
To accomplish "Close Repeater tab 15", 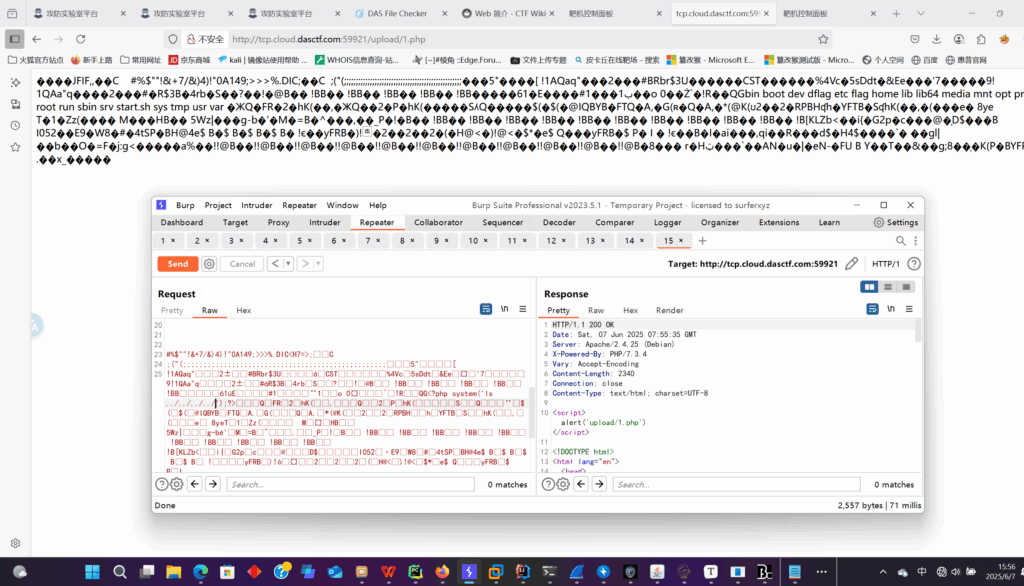I will click(681, 241).
